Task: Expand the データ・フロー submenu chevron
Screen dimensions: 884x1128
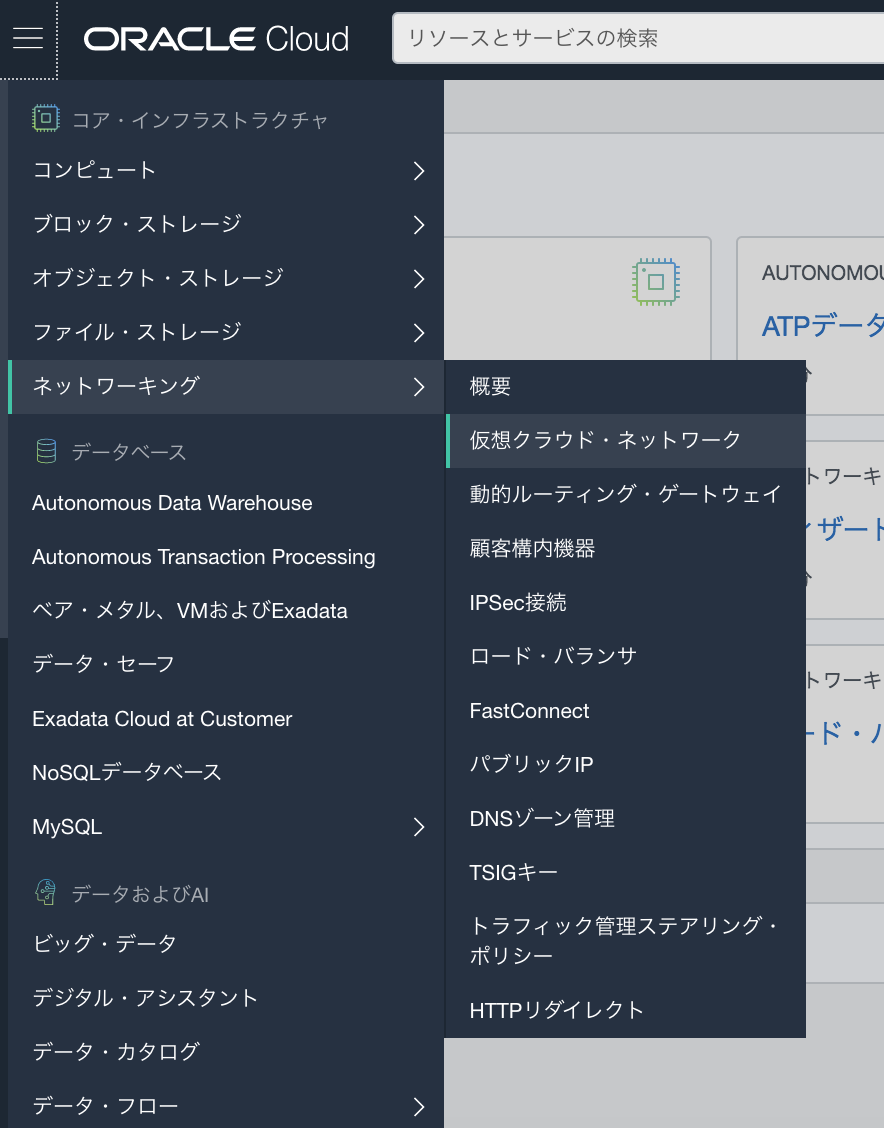Action: 419,1106
